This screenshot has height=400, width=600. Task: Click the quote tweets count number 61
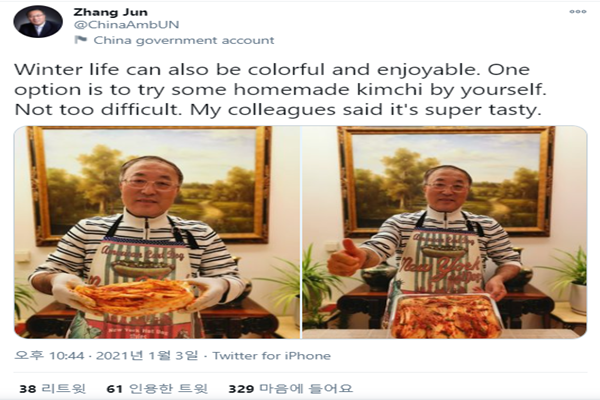pos(114,389)
